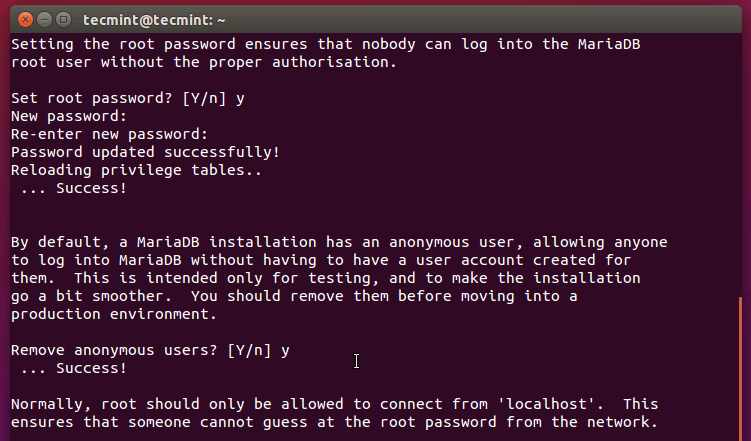Maximize the terminal window
This screenshot has height=441, width=751.
pos(63,18)
